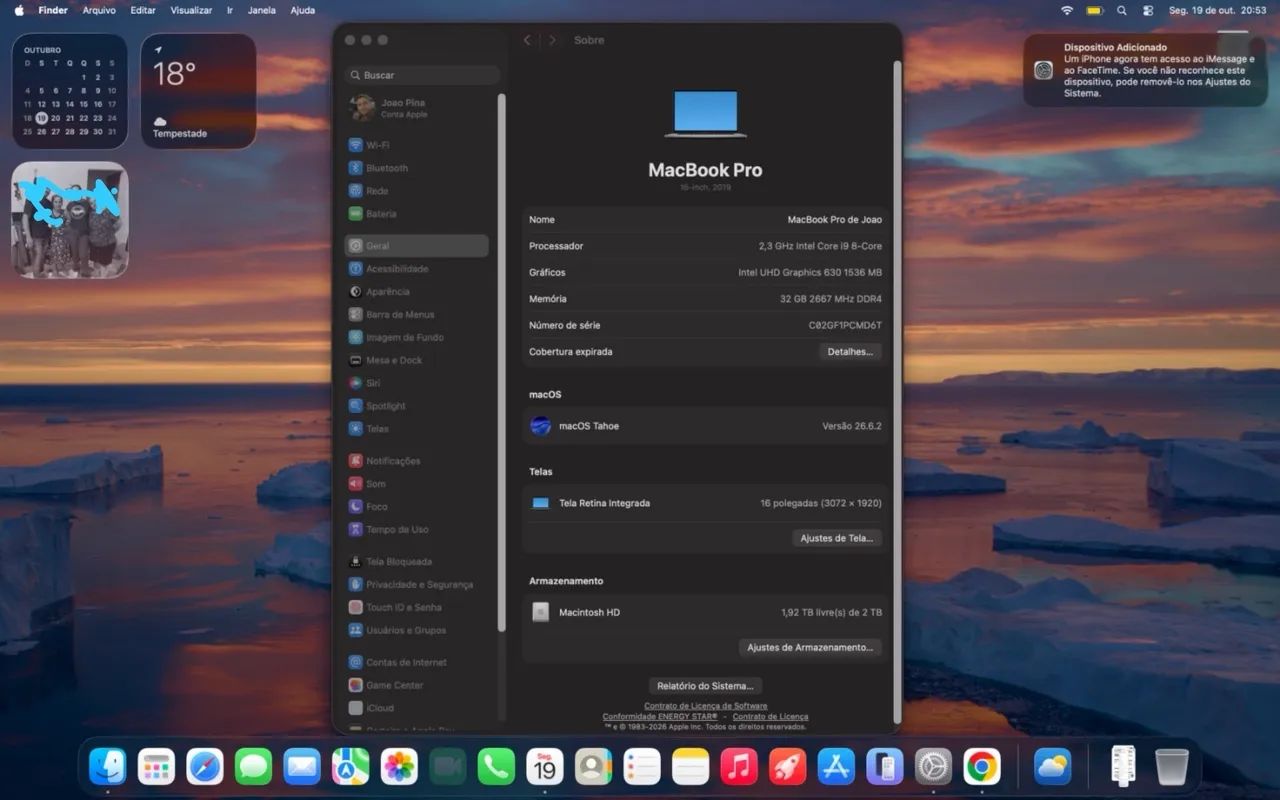Click the Macintosh HD storage row

(x=705, y=612)
